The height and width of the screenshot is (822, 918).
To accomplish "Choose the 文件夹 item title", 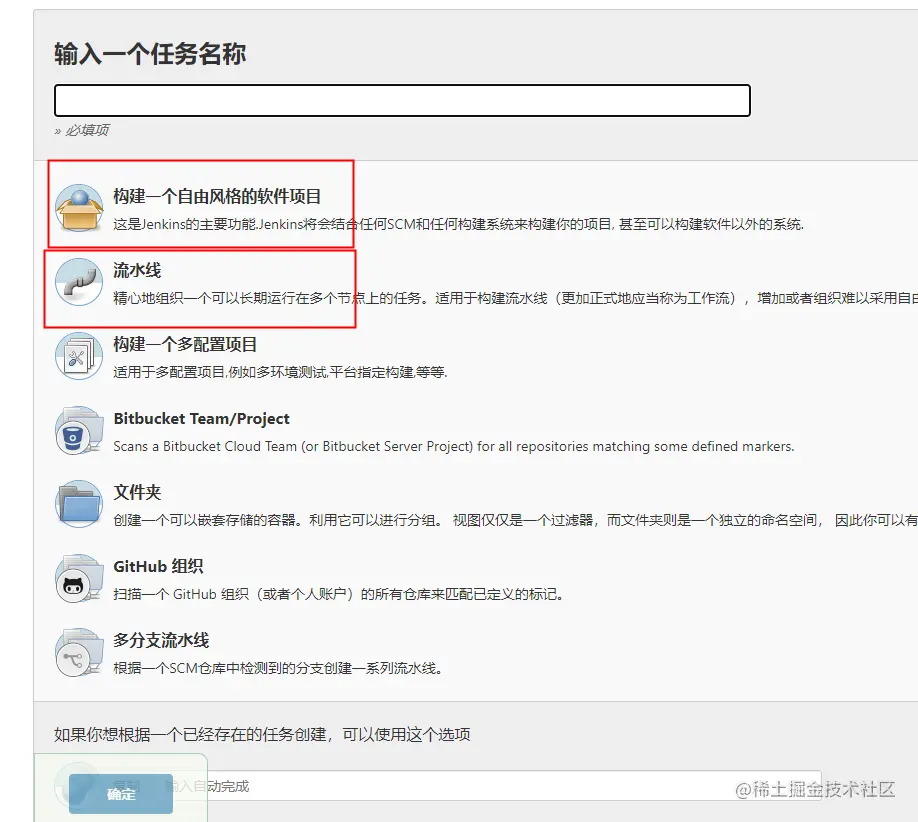I will pos(137,492).
